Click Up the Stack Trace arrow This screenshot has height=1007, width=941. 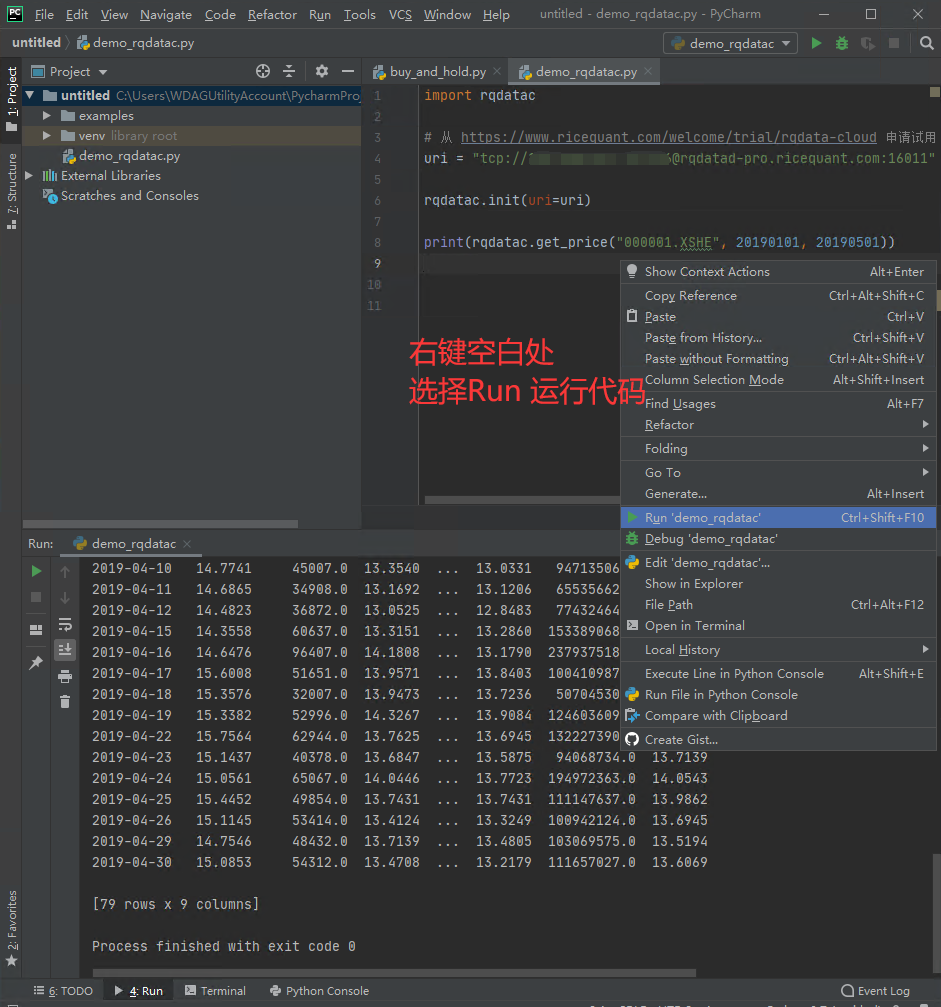click(65, 571)
